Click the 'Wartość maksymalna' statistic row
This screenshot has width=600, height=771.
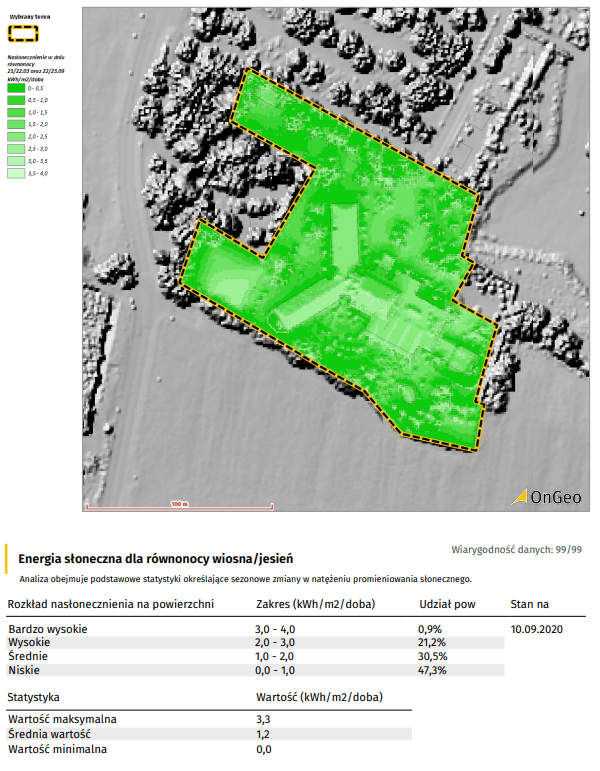click(62, 719)
